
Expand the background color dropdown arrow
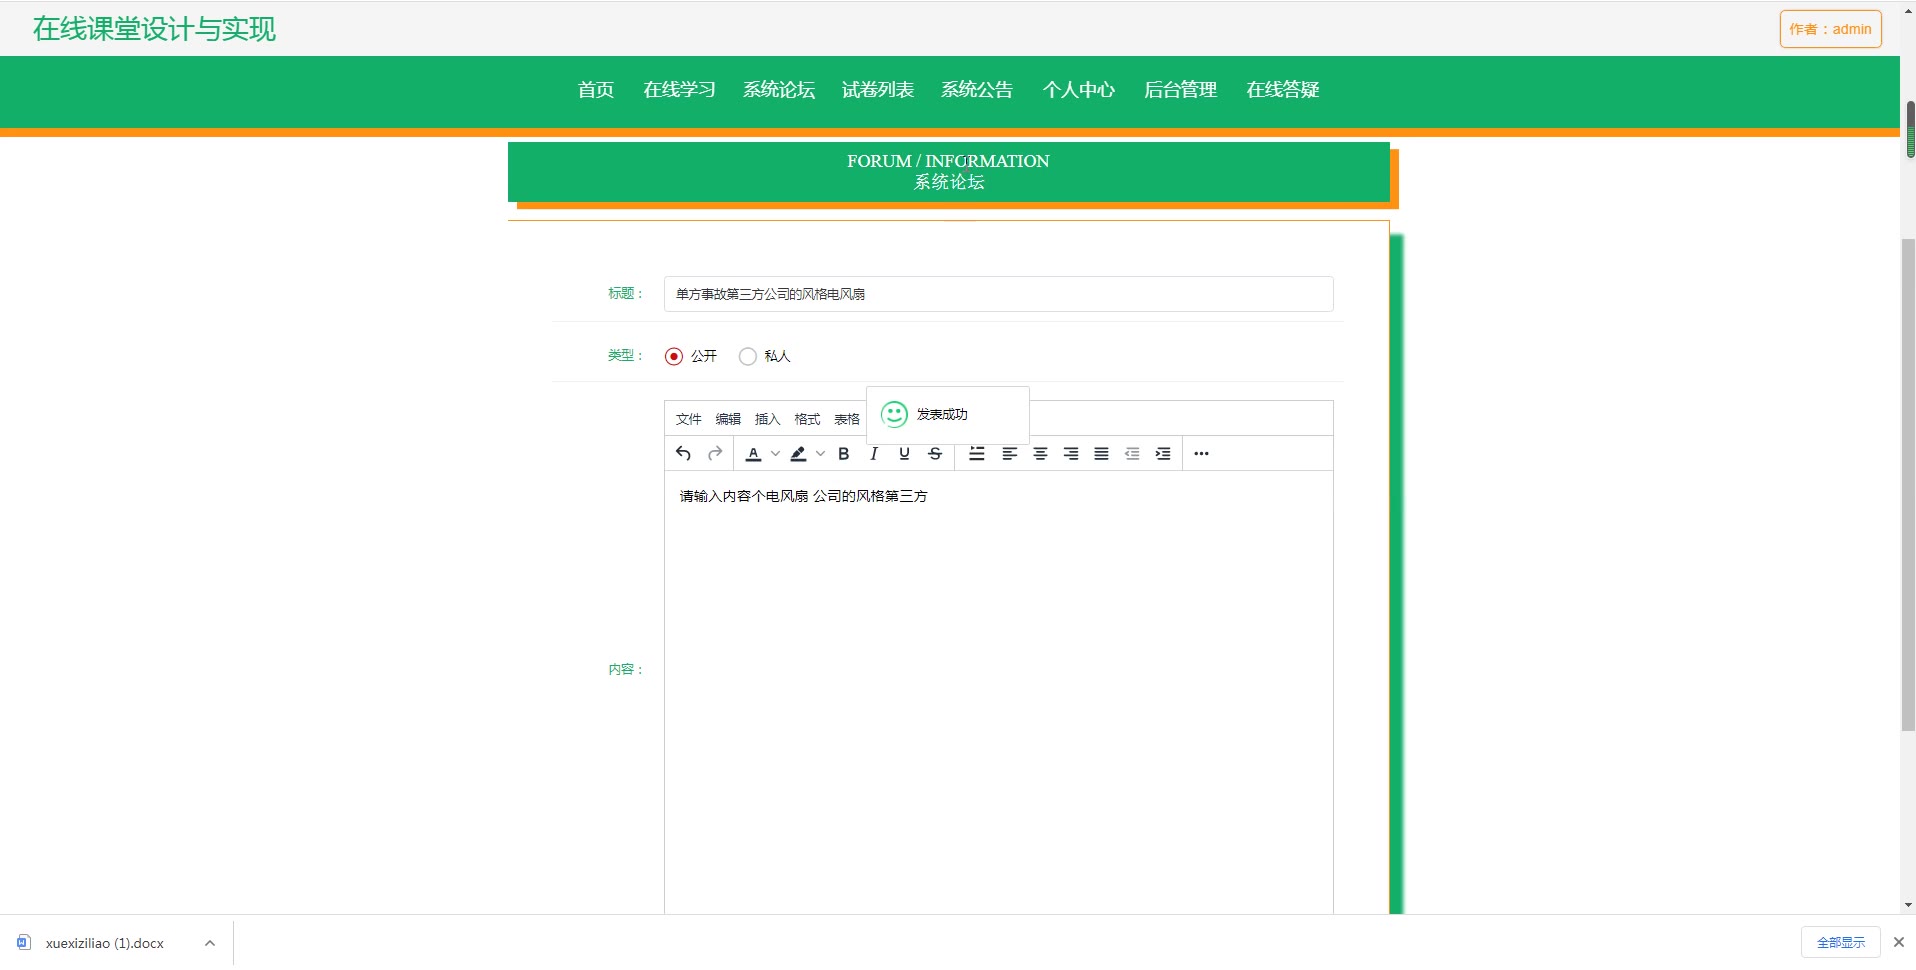[820, 454]
